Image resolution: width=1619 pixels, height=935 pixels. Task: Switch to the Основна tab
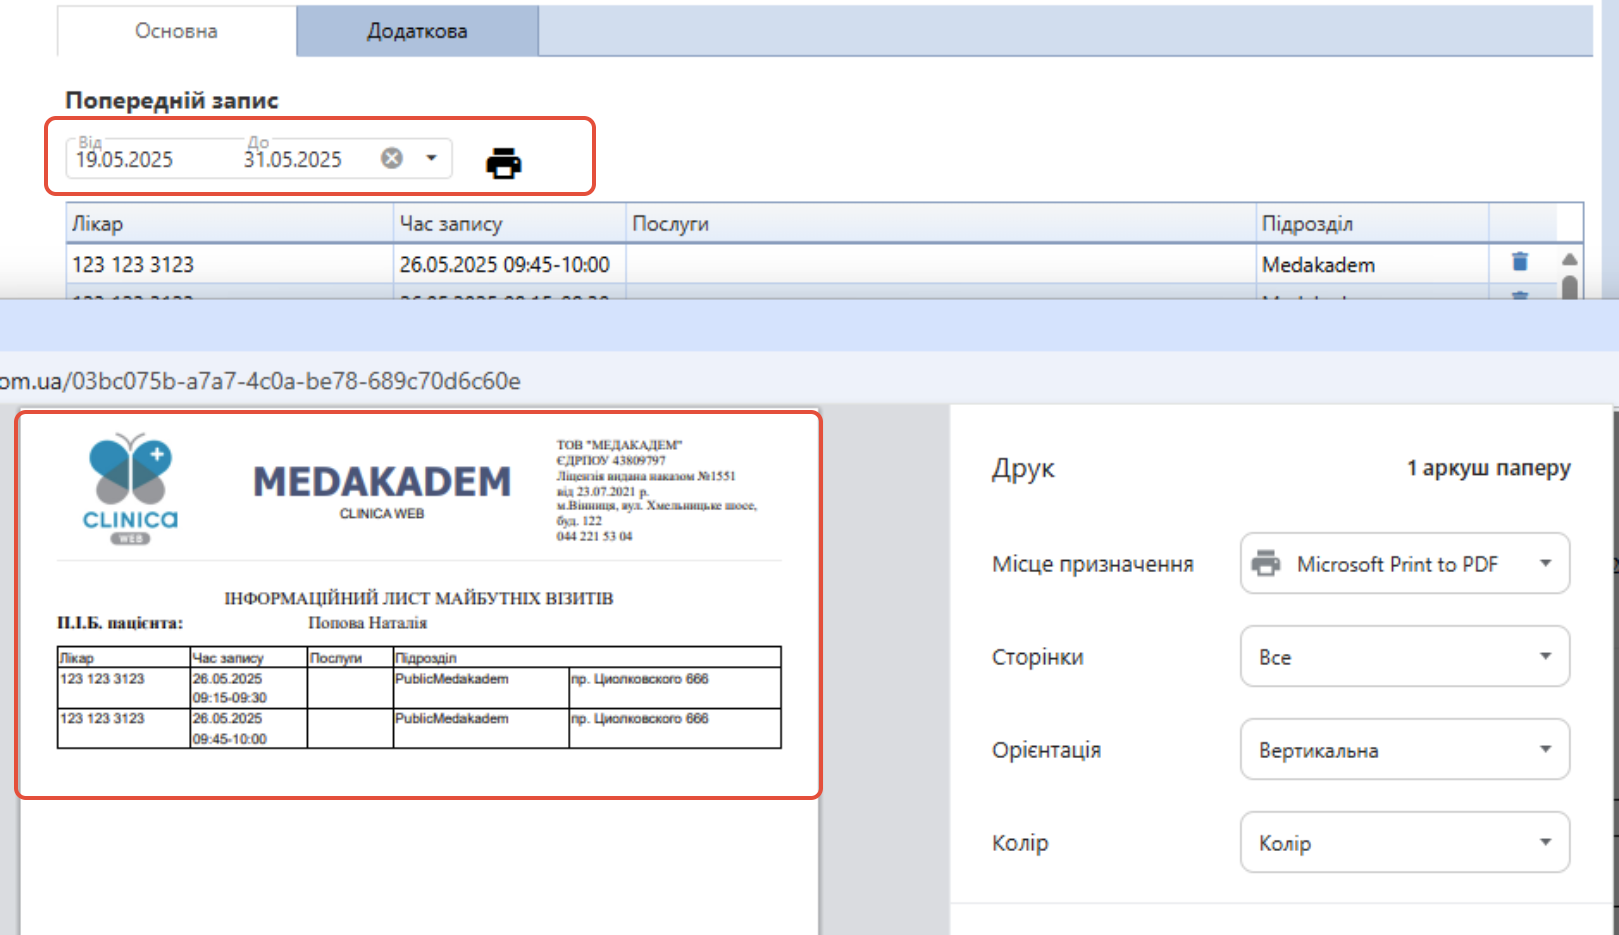coord(176,31)
